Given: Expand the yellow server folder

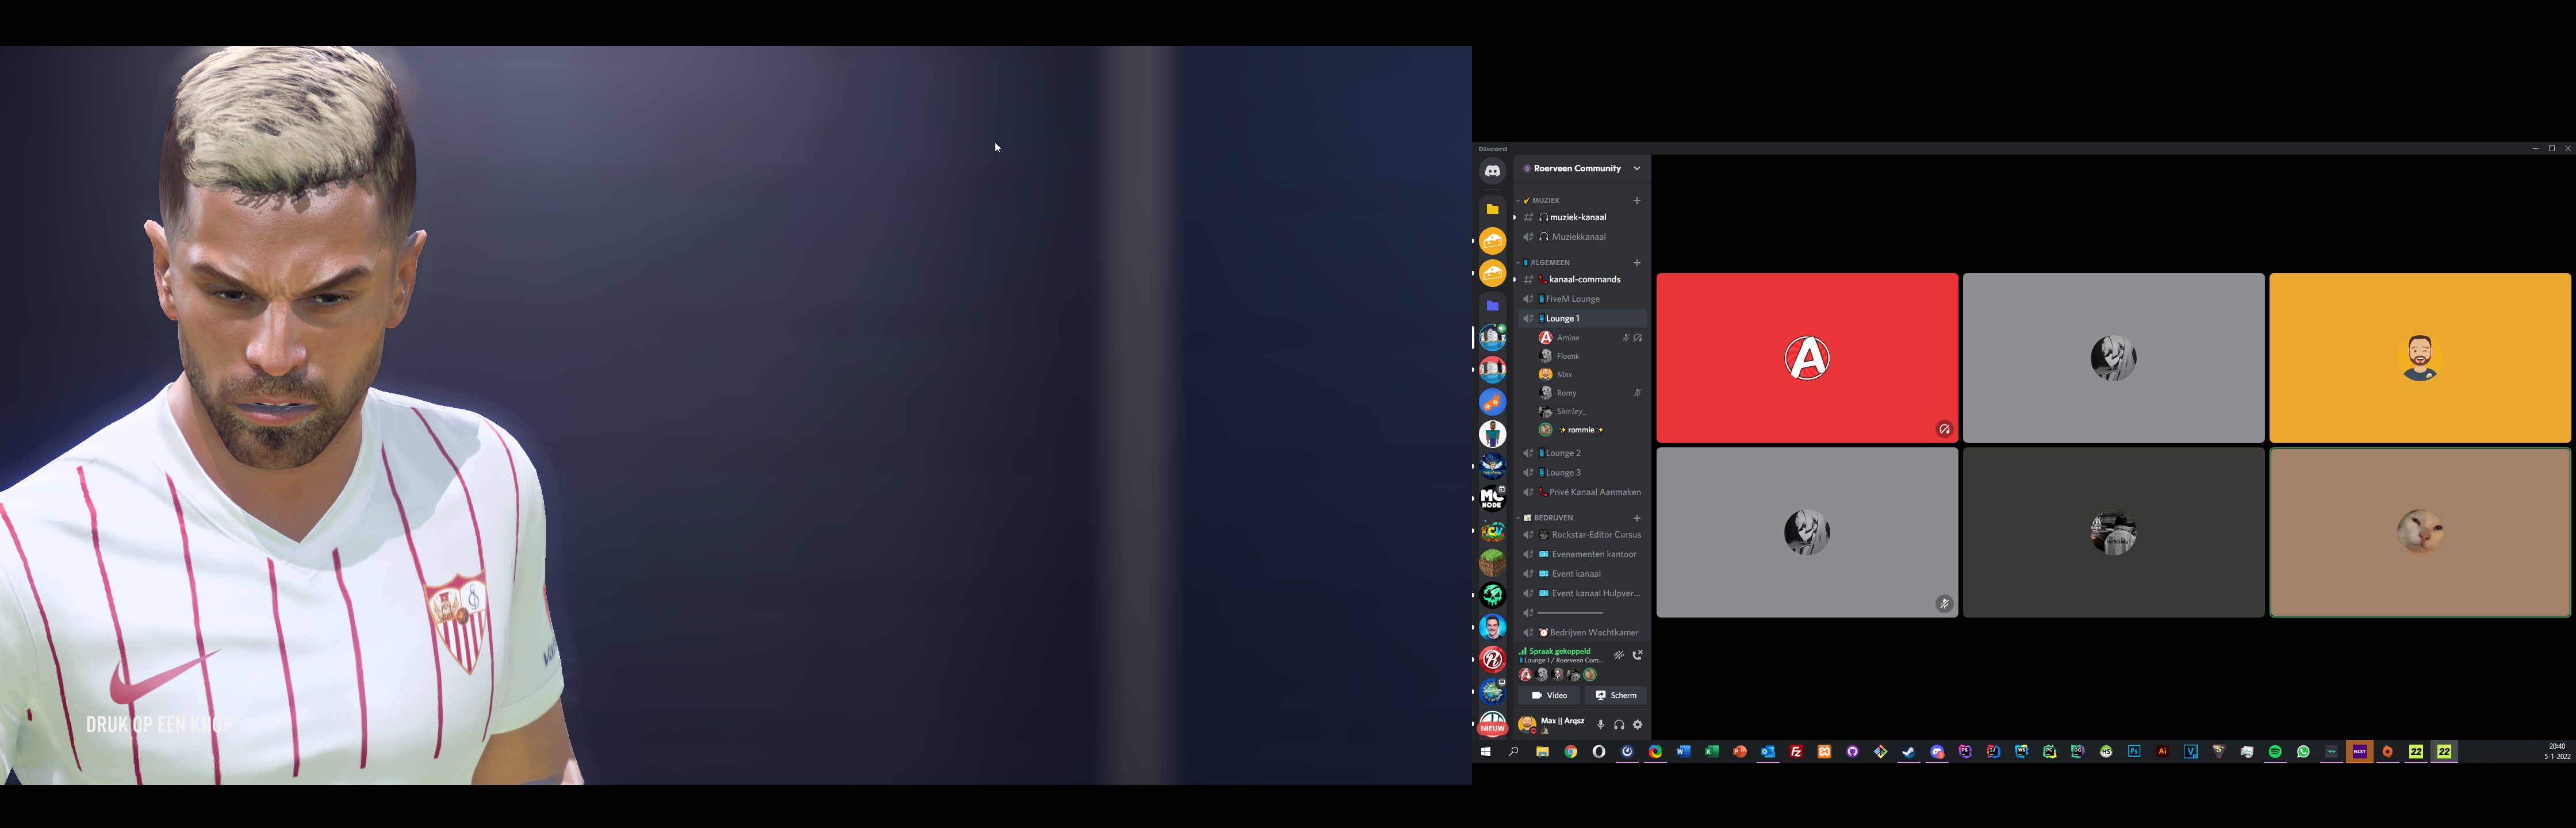Looking at the screenshot, I should click(1492, 209).
